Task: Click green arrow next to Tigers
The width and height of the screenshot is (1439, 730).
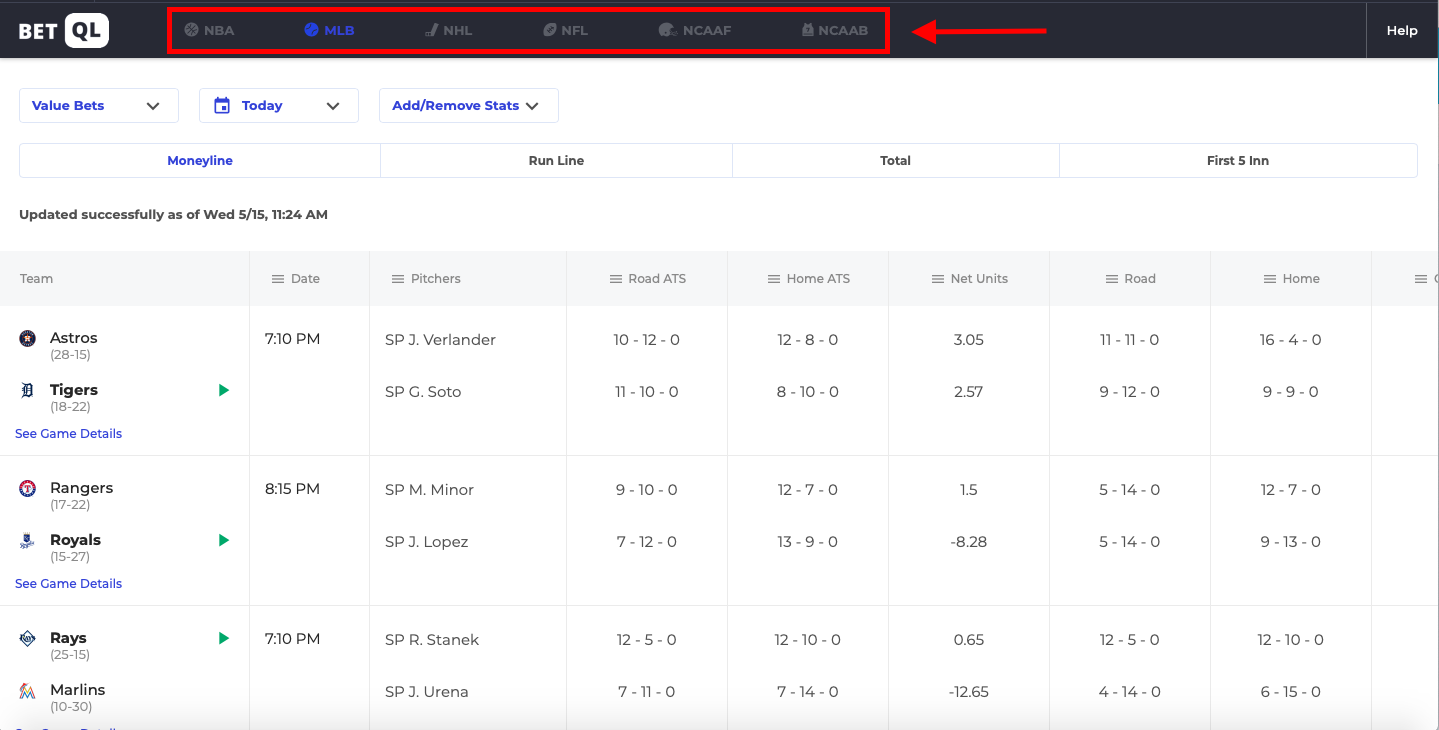Action: pyautogui.click(x=224, y=390)
